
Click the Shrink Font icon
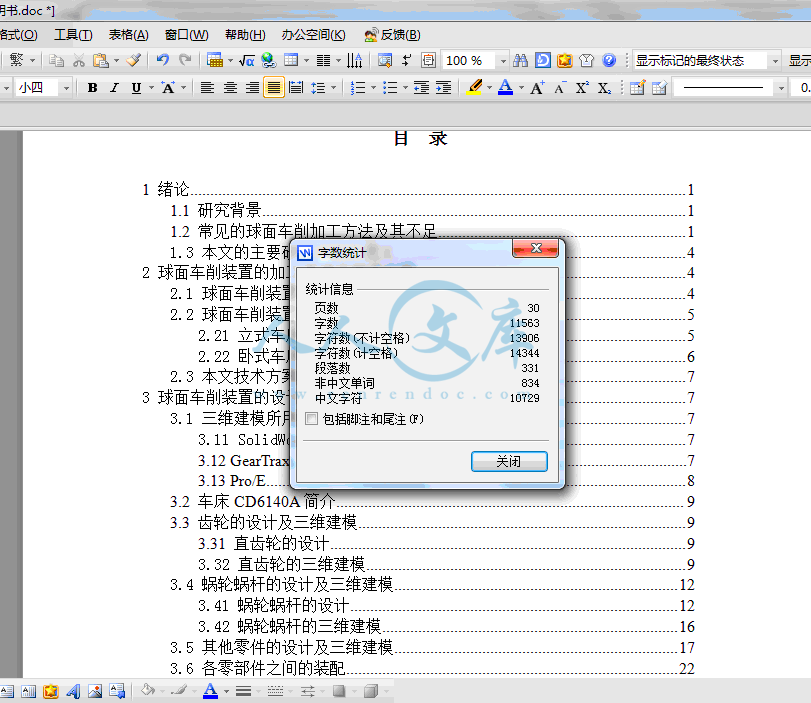click(x=560, y=88)
